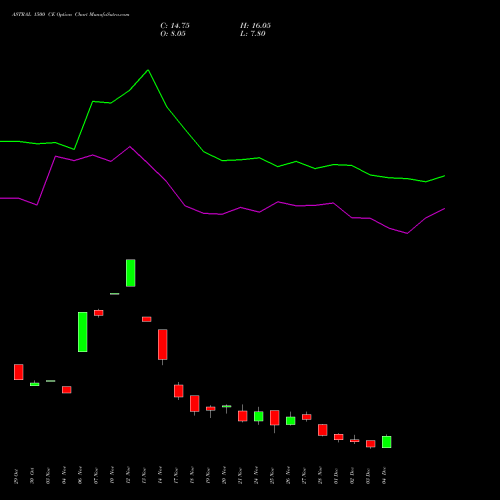The image size is (500, 500).
Task: Click the ASTRAL 1500 CE chart title
Action: point(71,15)
